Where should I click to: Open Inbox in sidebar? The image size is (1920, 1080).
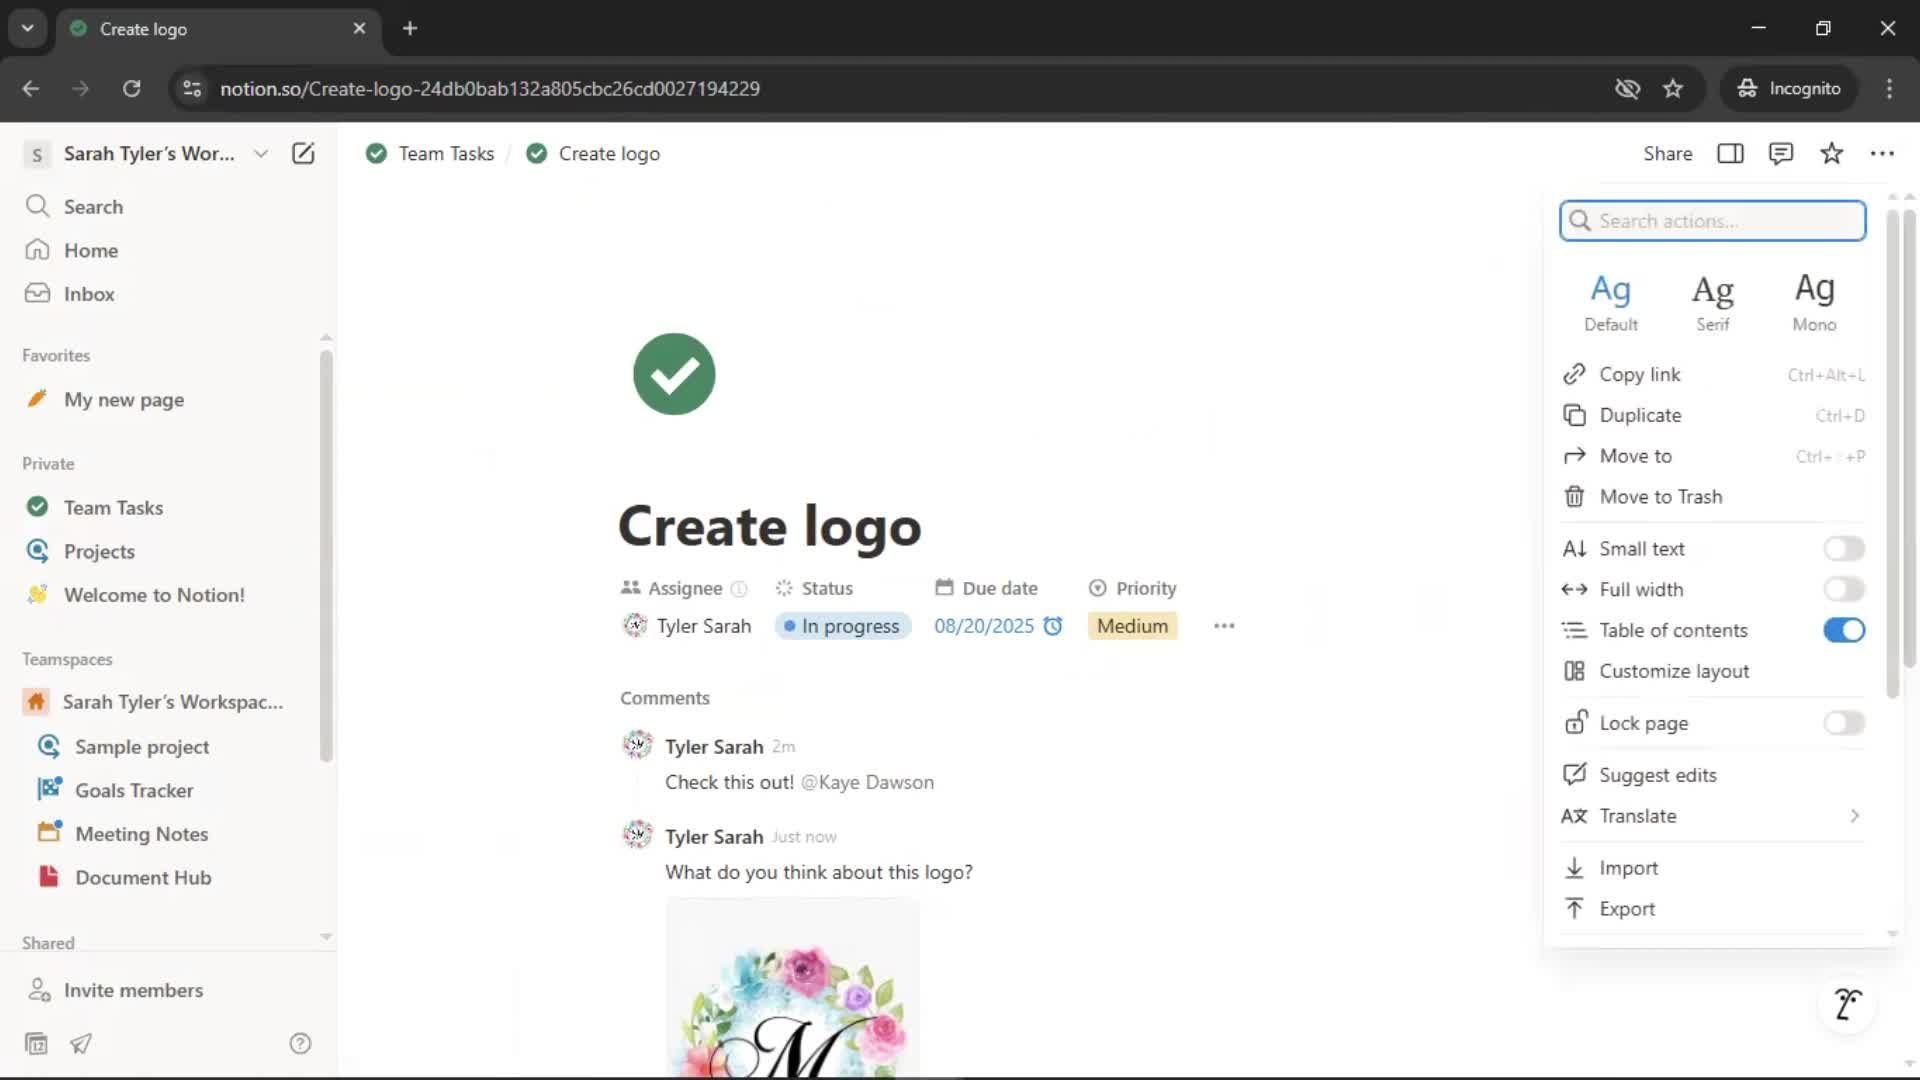pyautogui.click(x=89, y=294)
